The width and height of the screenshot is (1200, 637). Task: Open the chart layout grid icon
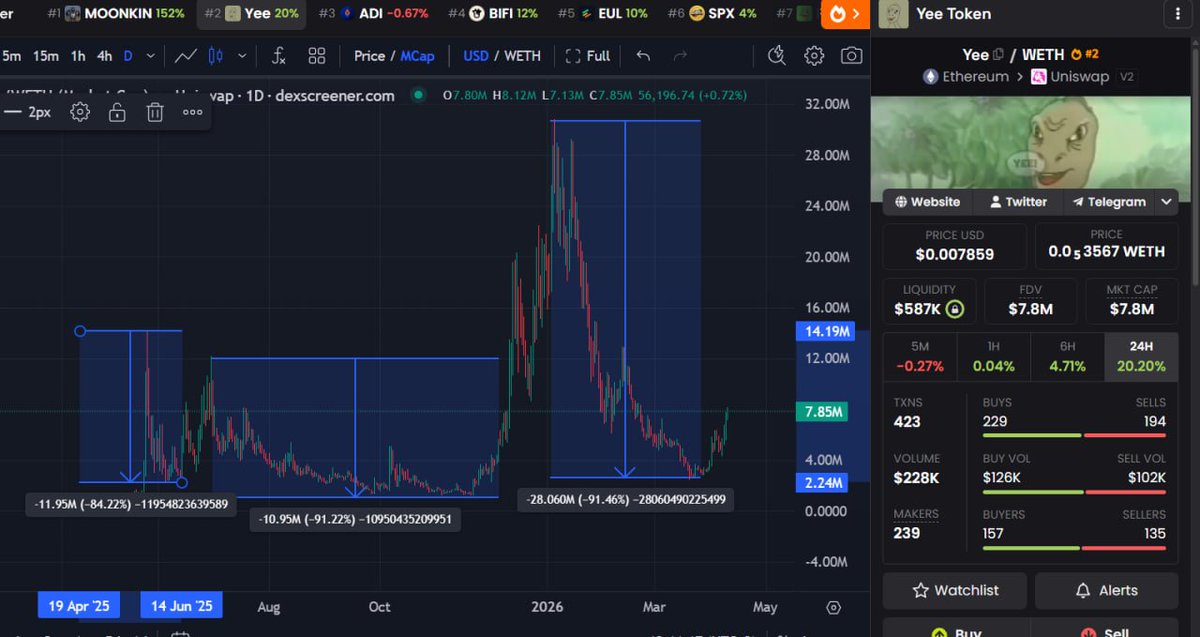click(317, 56)
